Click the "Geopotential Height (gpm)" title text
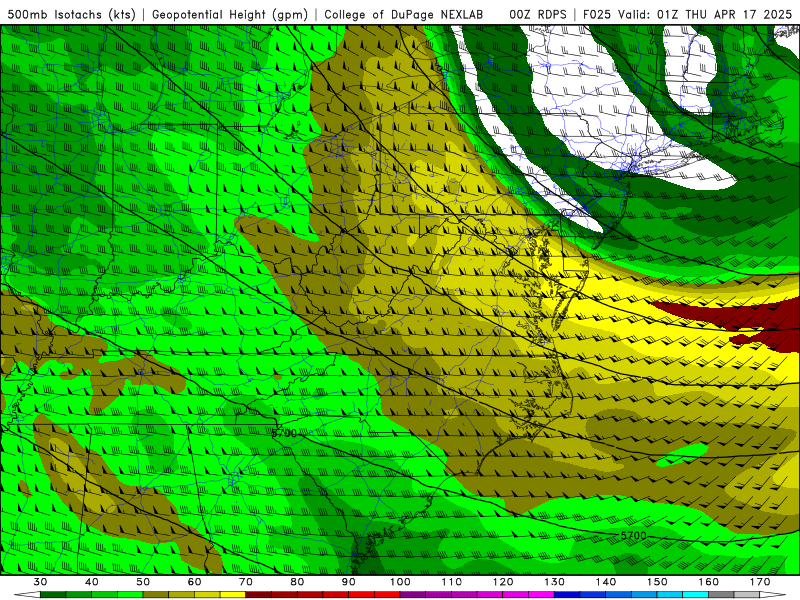Viewport: 800px width, 600px height. coord(230,14)
